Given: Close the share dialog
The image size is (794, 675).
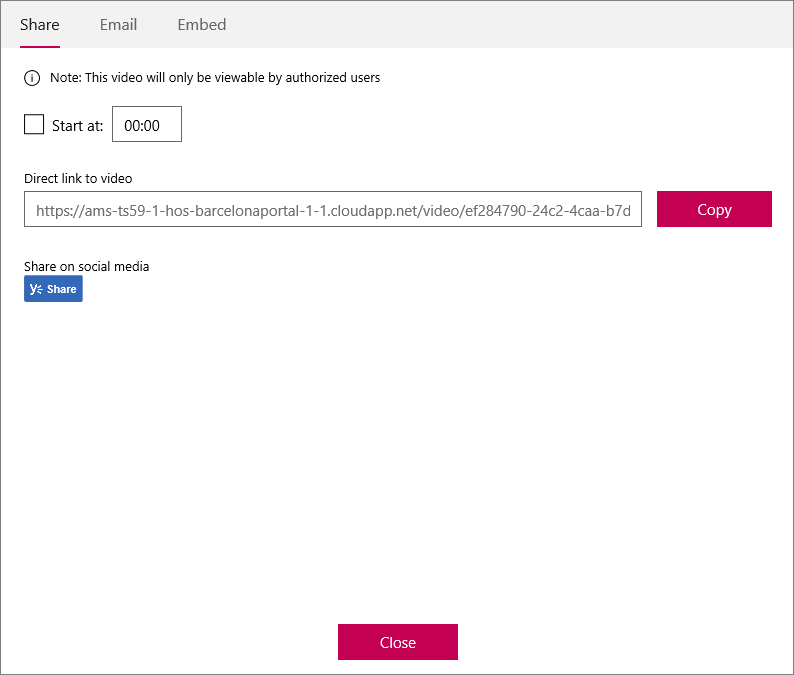Looking at the screenshot, I should tap(398, 642).
